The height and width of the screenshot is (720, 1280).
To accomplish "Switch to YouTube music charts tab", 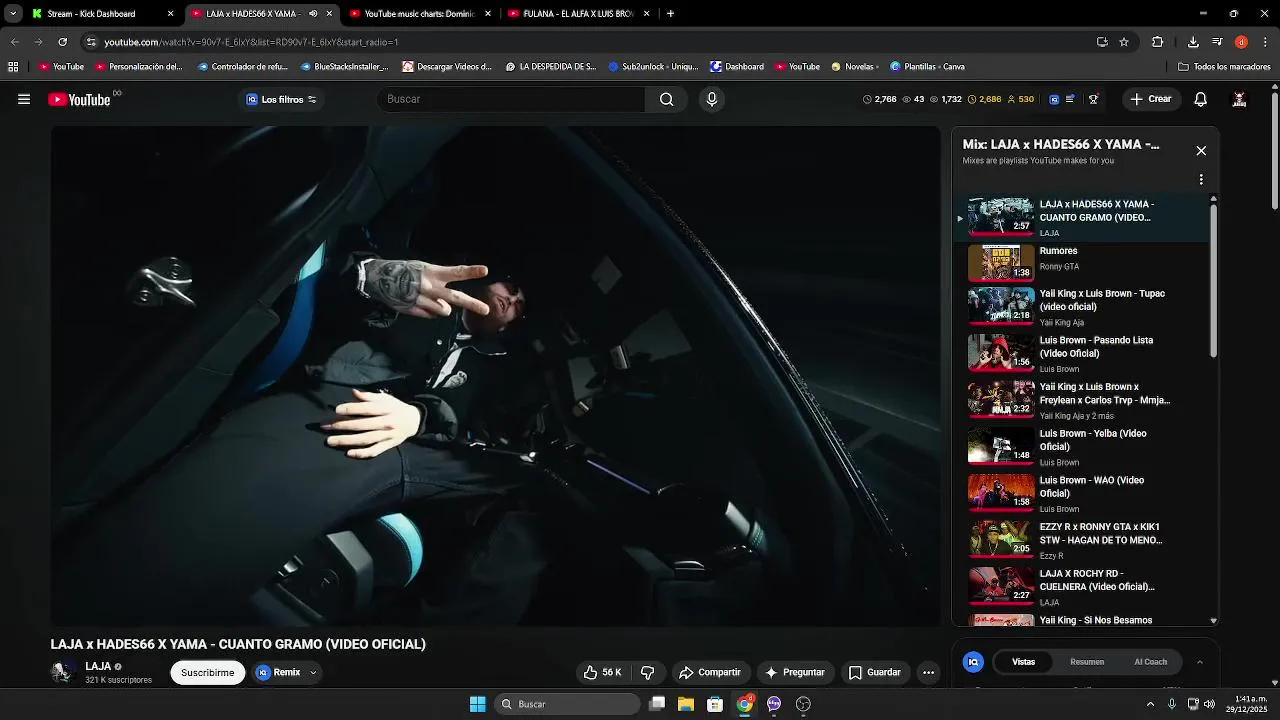I will [x=420, y=14].
